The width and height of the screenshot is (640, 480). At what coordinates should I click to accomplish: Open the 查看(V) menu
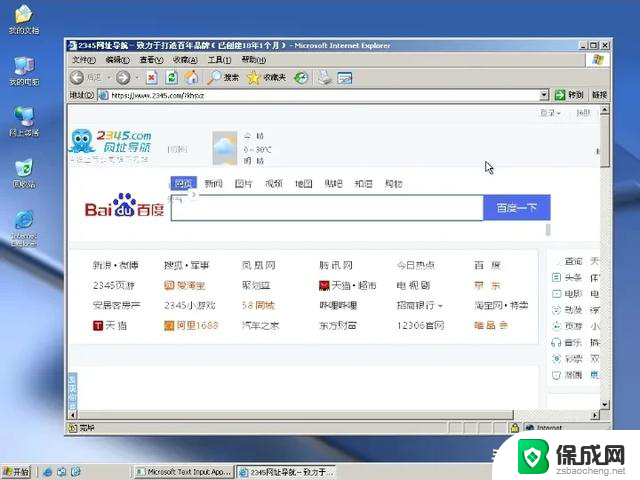[x=151, y=60]
